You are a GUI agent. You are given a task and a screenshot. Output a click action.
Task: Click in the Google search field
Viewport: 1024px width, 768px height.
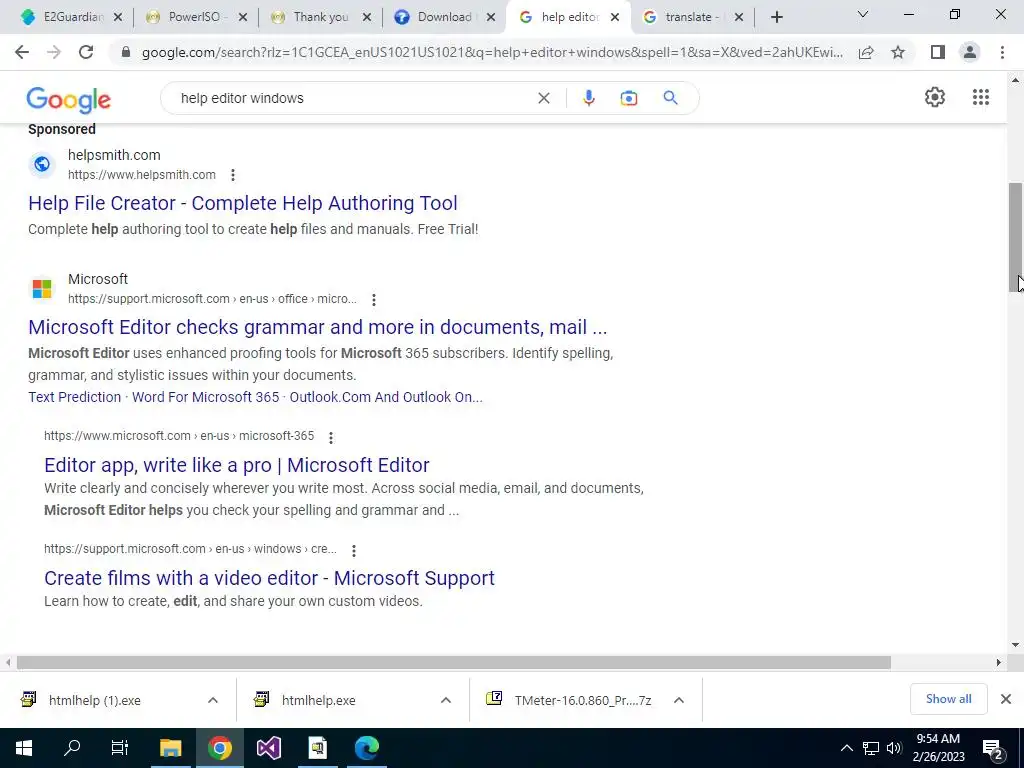coord(353,98)
